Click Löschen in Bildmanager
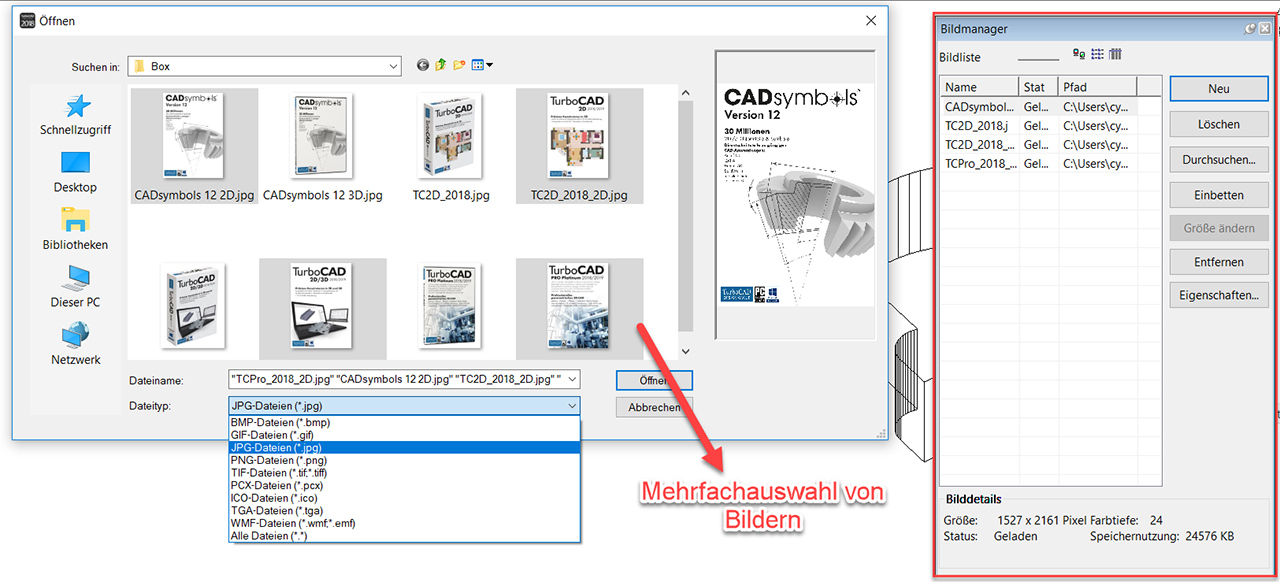Viewport: 1280px width, 582px height. [x=1219, y=124]
